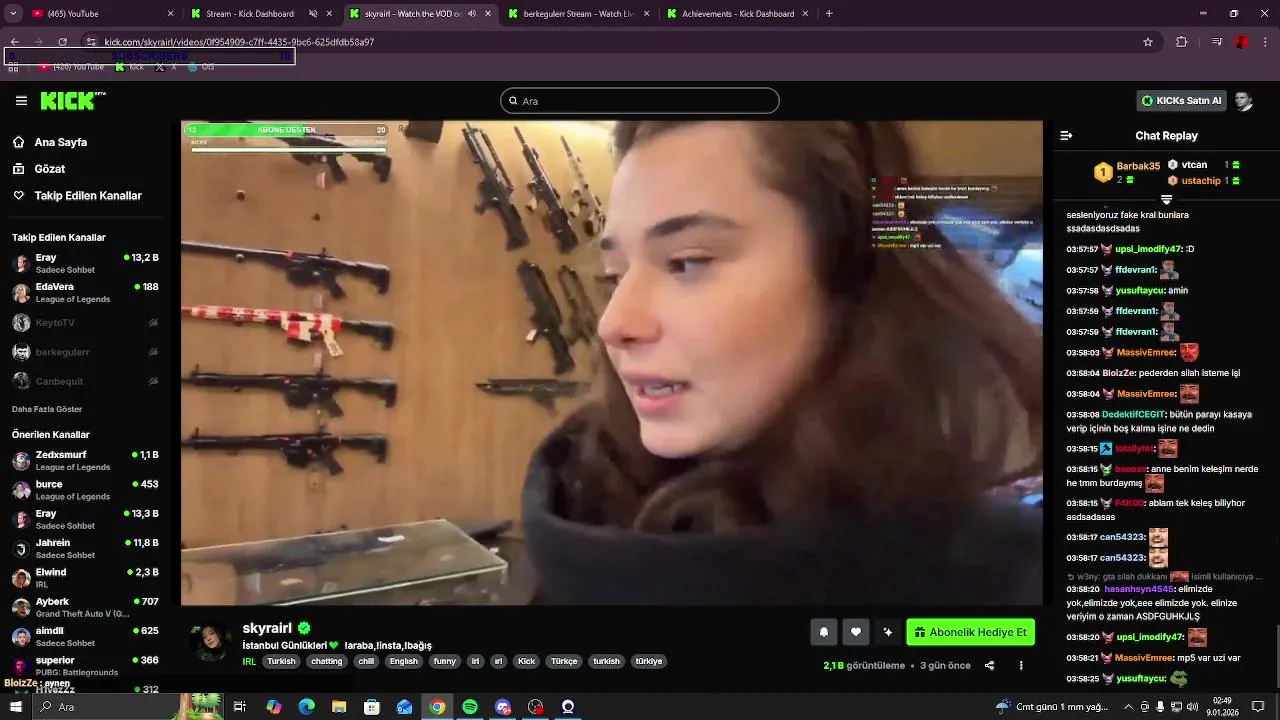The image size is (1280, 720).
Task: Open Discord from the taskbar
Action: (x=503, y=707)
